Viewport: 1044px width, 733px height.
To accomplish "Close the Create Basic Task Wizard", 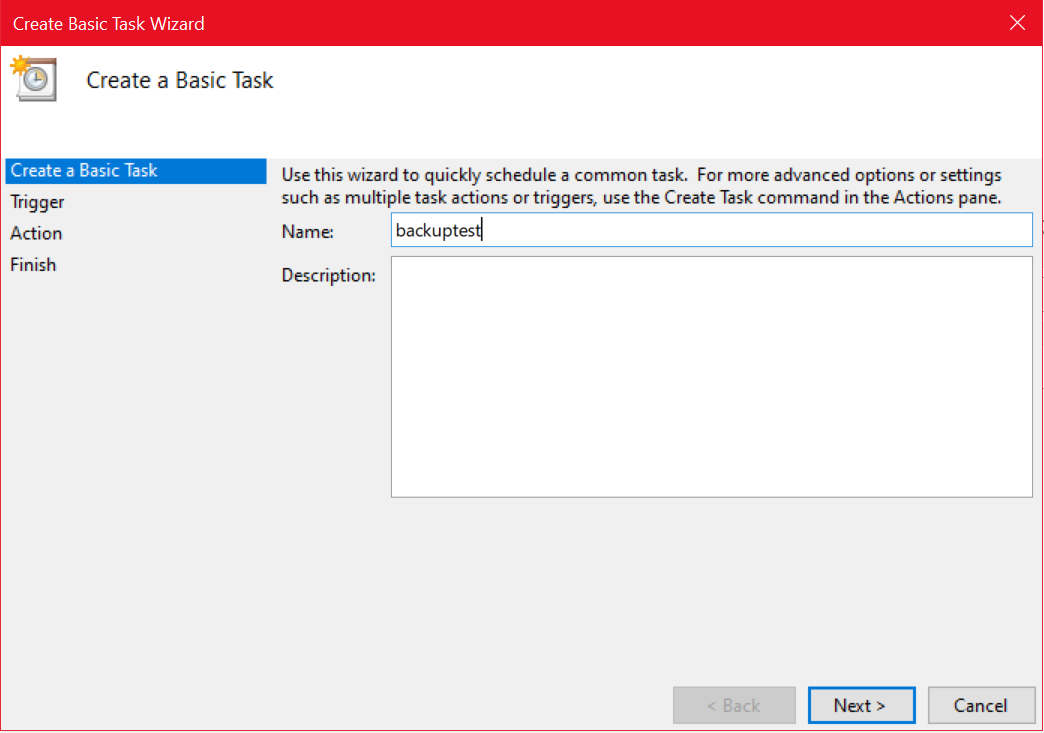I will pyautogui.click(x=1017, y=22).
